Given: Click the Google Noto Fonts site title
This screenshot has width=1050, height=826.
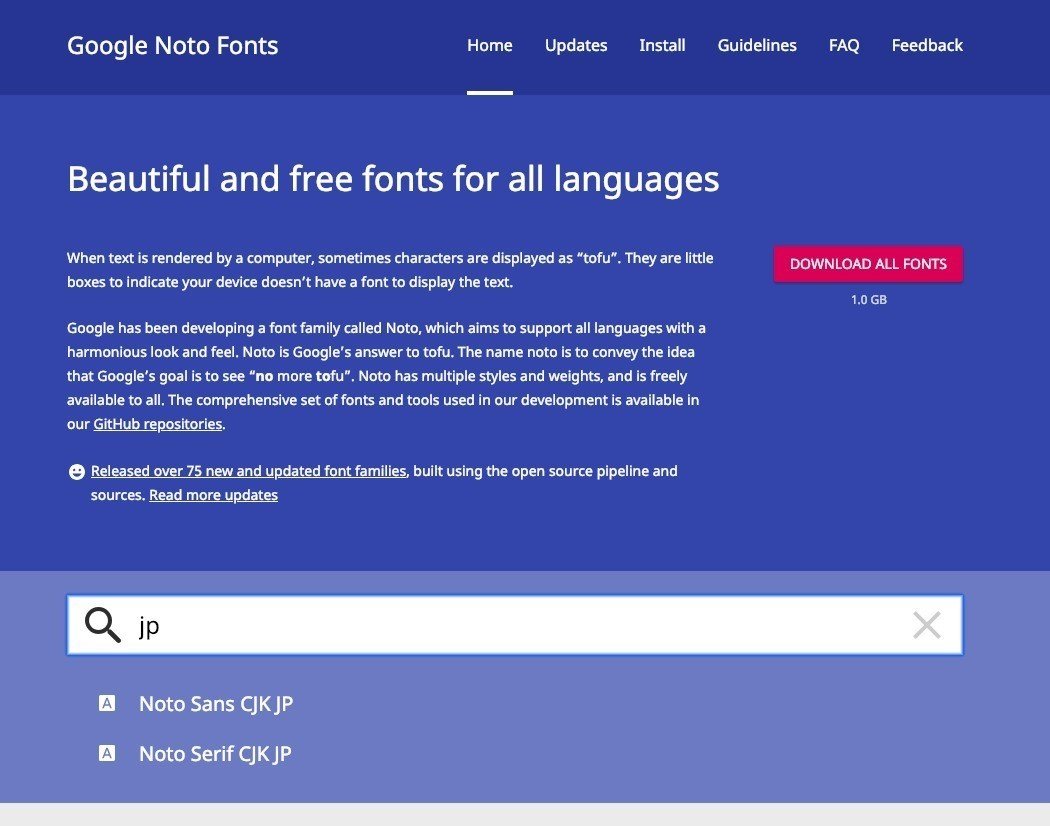Looking at the screenshot, I should (173, 45).
